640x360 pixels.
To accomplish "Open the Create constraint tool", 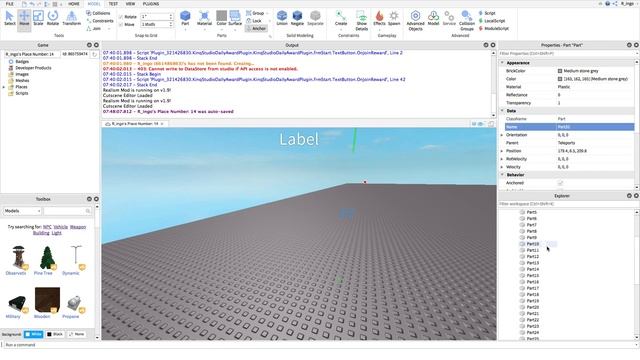I will click(341, 19).
